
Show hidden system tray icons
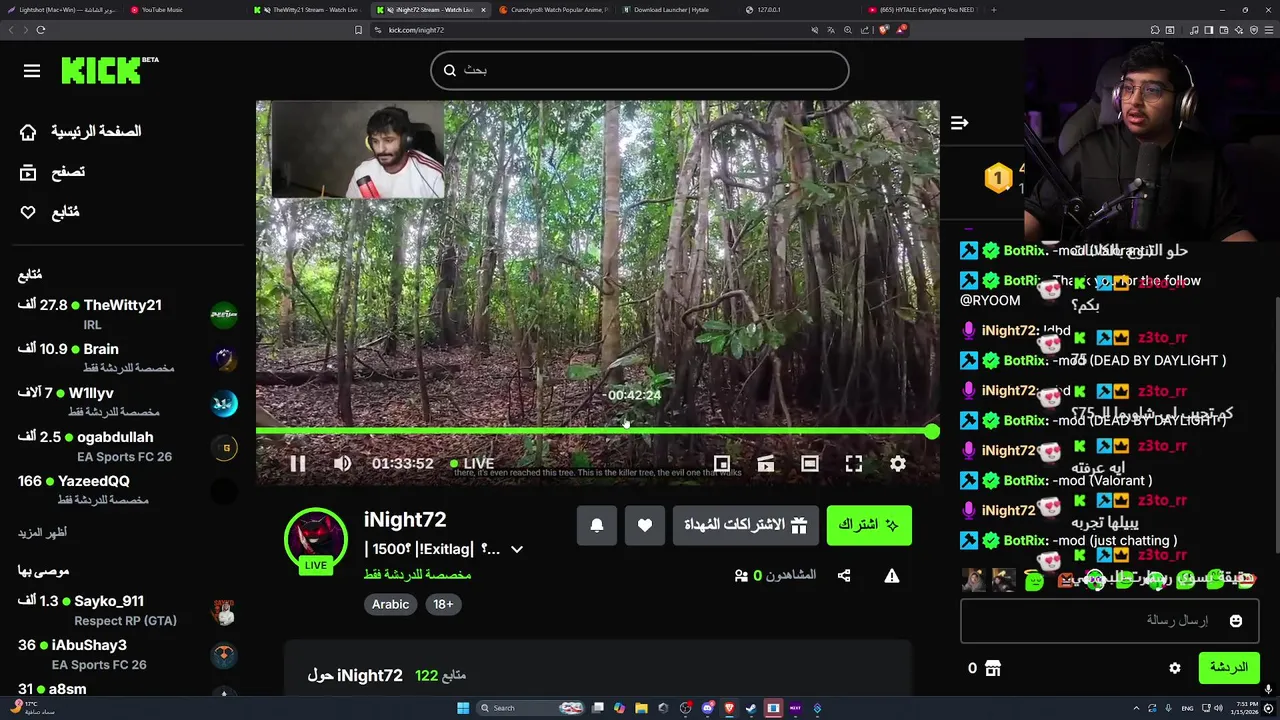click(x=1136, y=708)
